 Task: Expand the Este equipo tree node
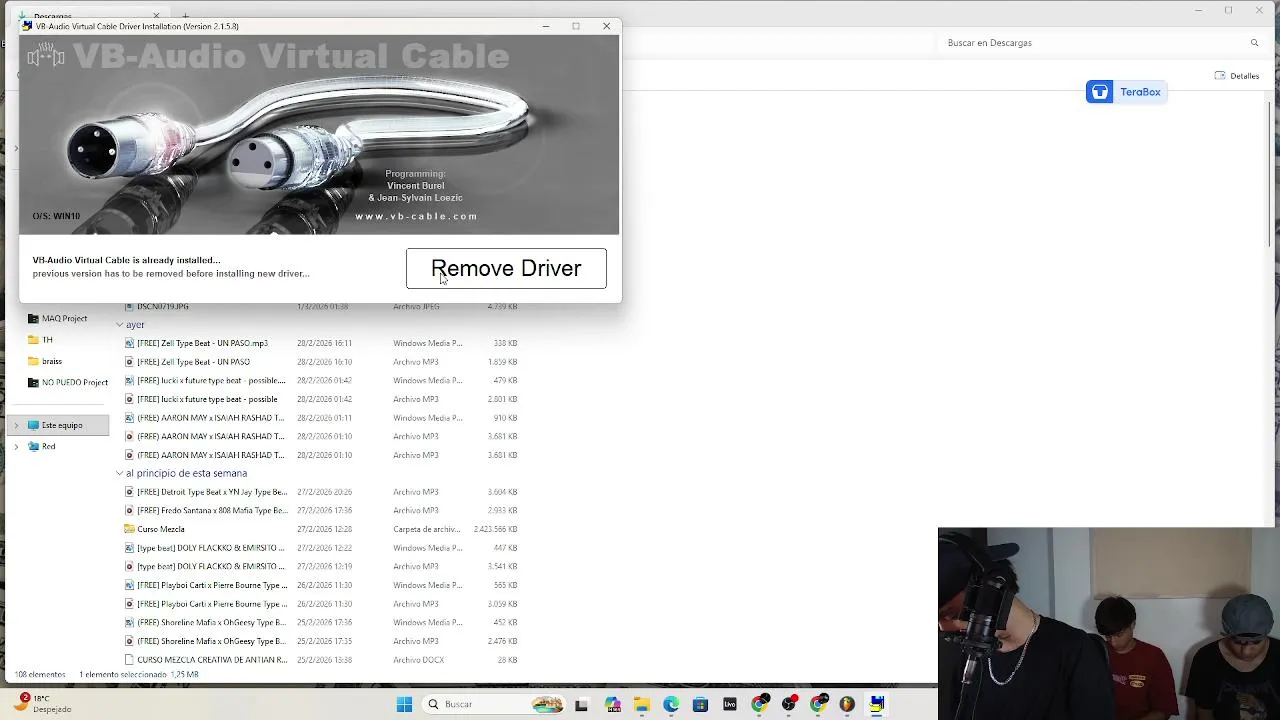click(15, 426)
